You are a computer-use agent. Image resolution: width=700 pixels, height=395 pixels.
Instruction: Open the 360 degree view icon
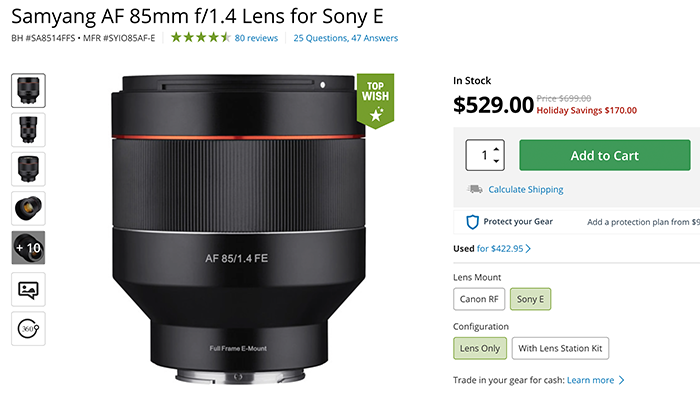pyautogui.click(x=28, y=329)
